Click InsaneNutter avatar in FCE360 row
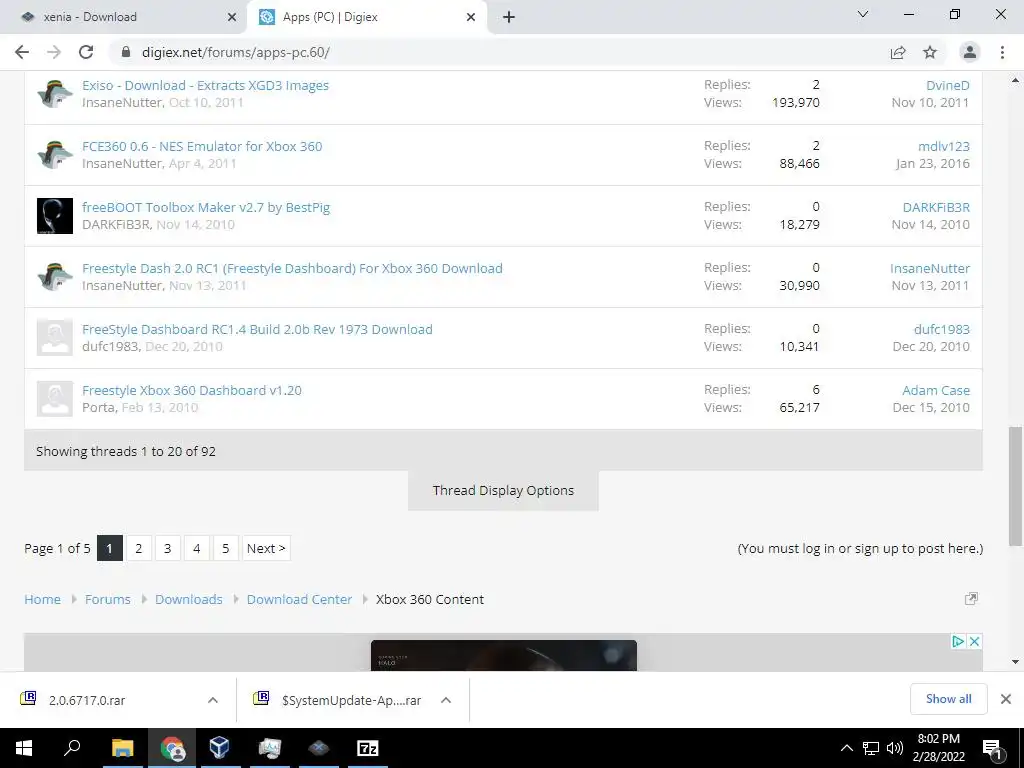Viewport: 1024px width, 768px height. pyautogui.click(x=54, y=155)
